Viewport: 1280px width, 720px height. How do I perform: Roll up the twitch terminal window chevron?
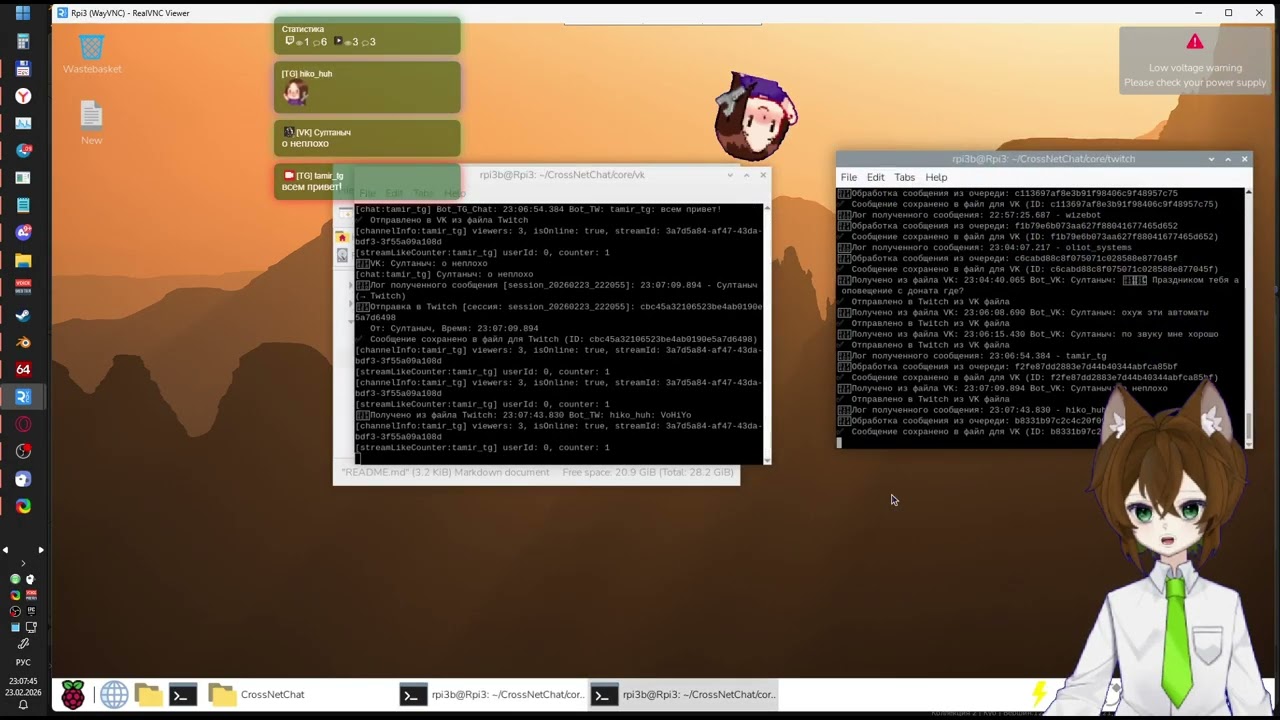1211,159
